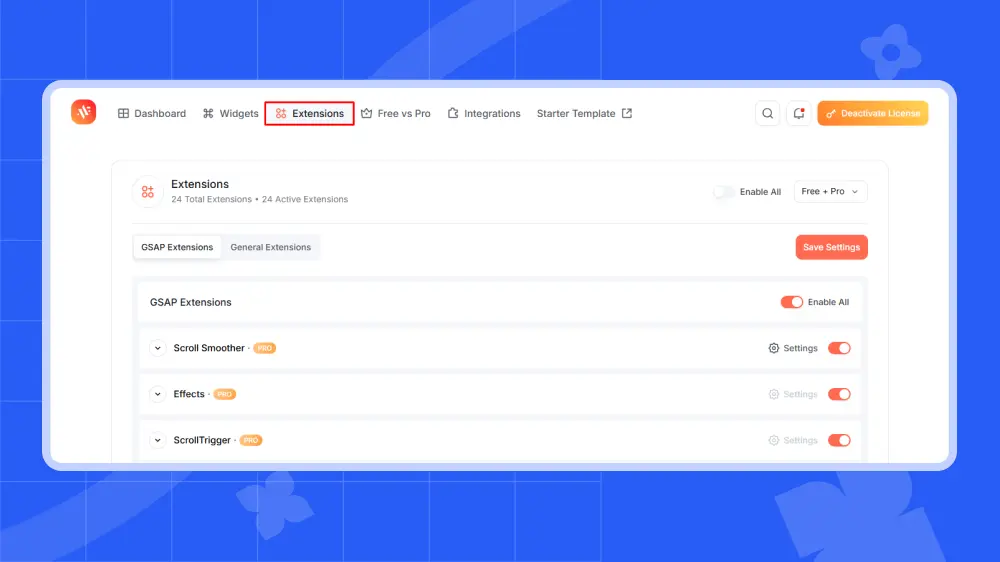Viewport: 1000px width, 562px height.
Task: Switch to the GSAP Extensions tab
Action: click(177, 247)
